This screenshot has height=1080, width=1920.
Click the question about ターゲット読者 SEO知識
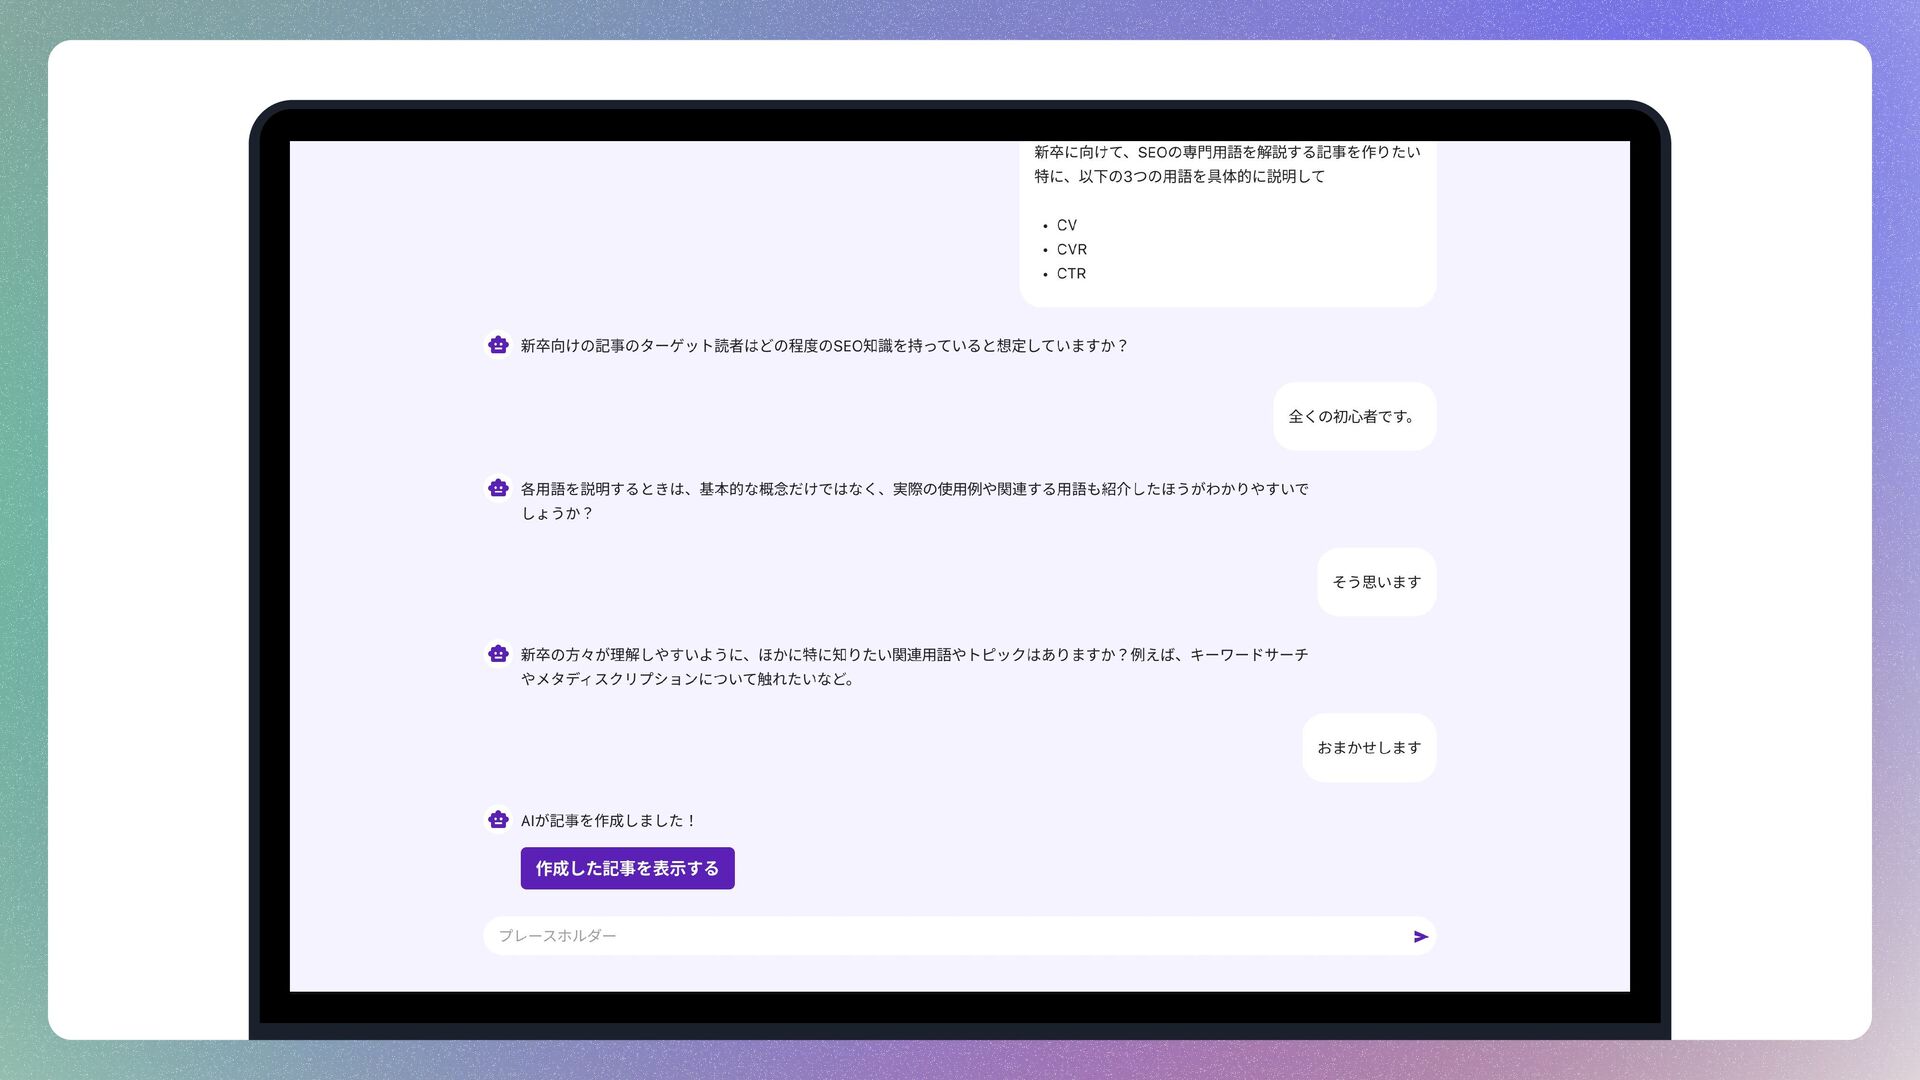point(823,346)
